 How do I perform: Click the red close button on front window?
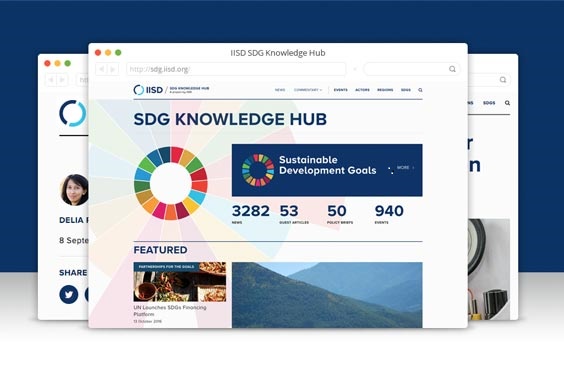(98, 53)
